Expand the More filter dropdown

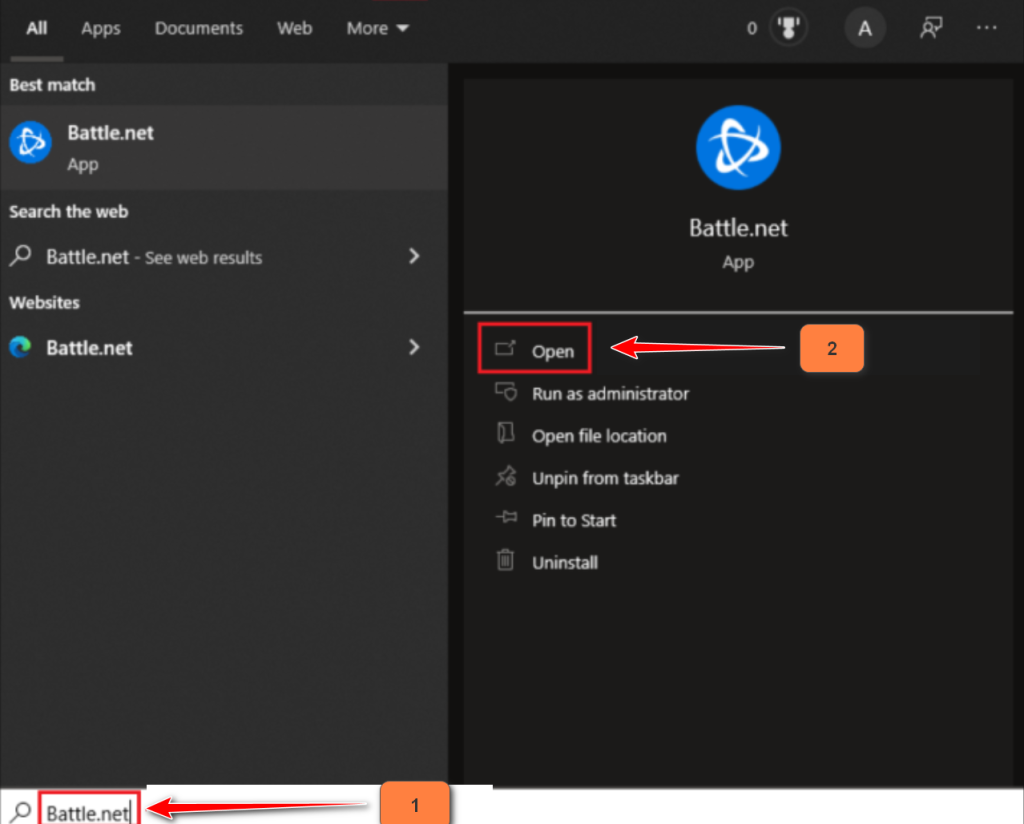(x=377, y=28)
